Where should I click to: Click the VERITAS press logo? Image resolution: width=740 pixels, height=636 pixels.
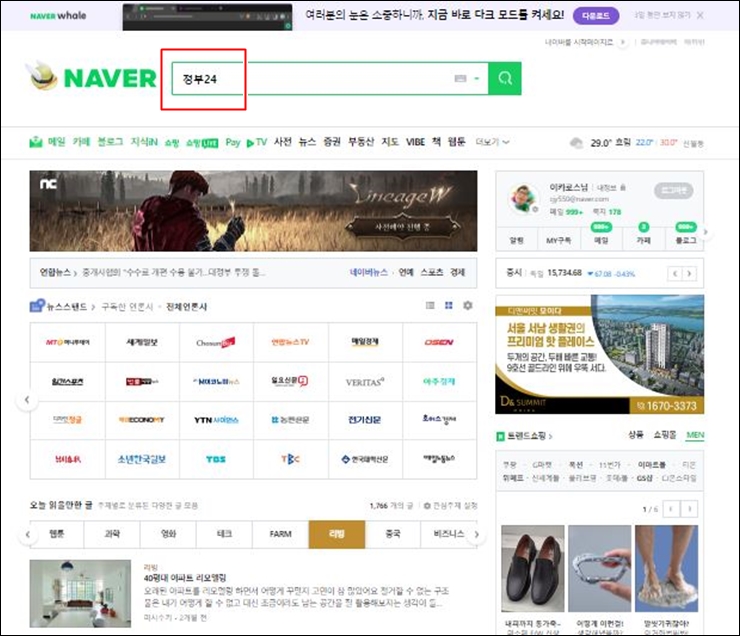pyautogui.click(x=365, y=382)
